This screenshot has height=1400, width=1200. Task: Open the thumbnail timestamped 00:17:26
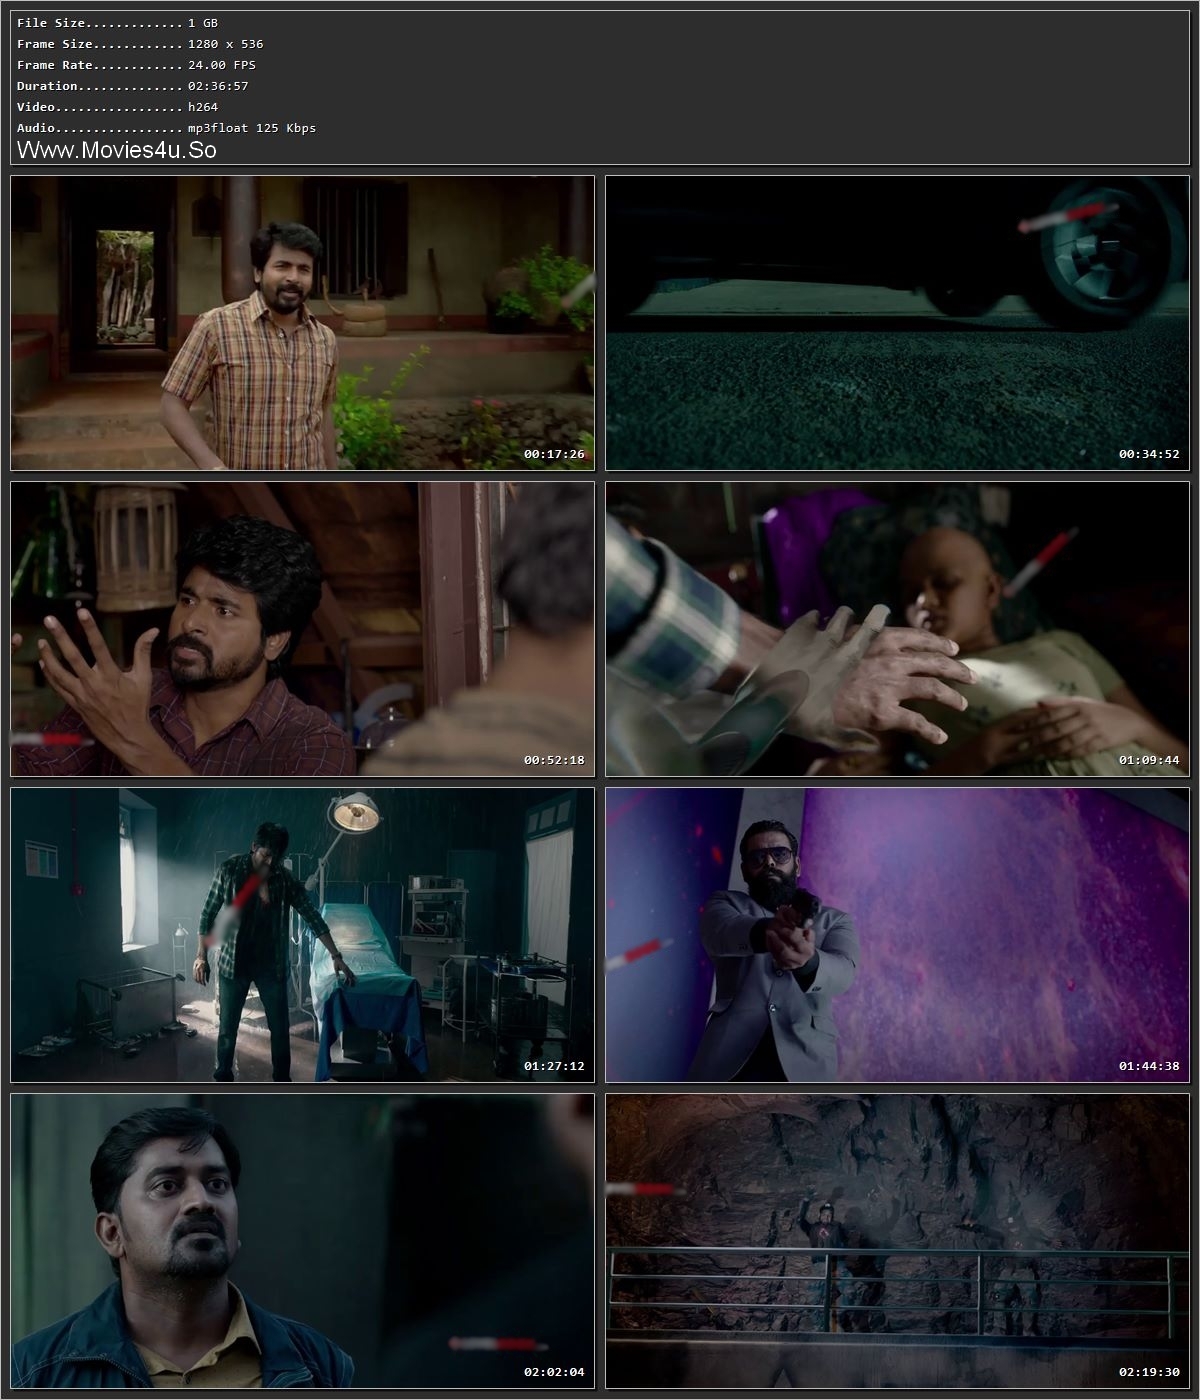click(x=303, y=323)
